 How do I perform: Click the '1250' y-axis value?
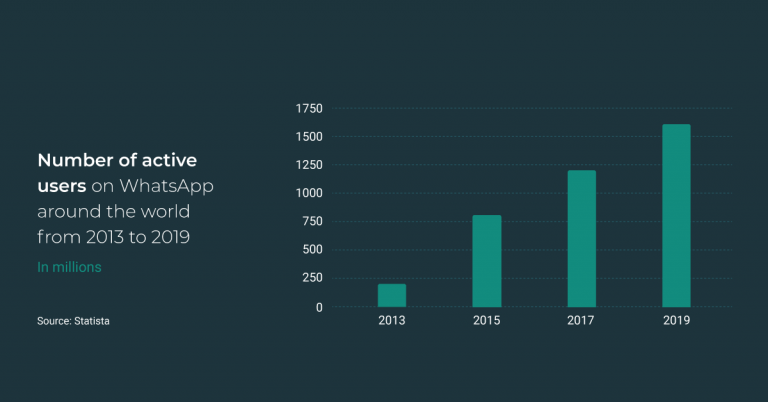(x=309, y=165)
